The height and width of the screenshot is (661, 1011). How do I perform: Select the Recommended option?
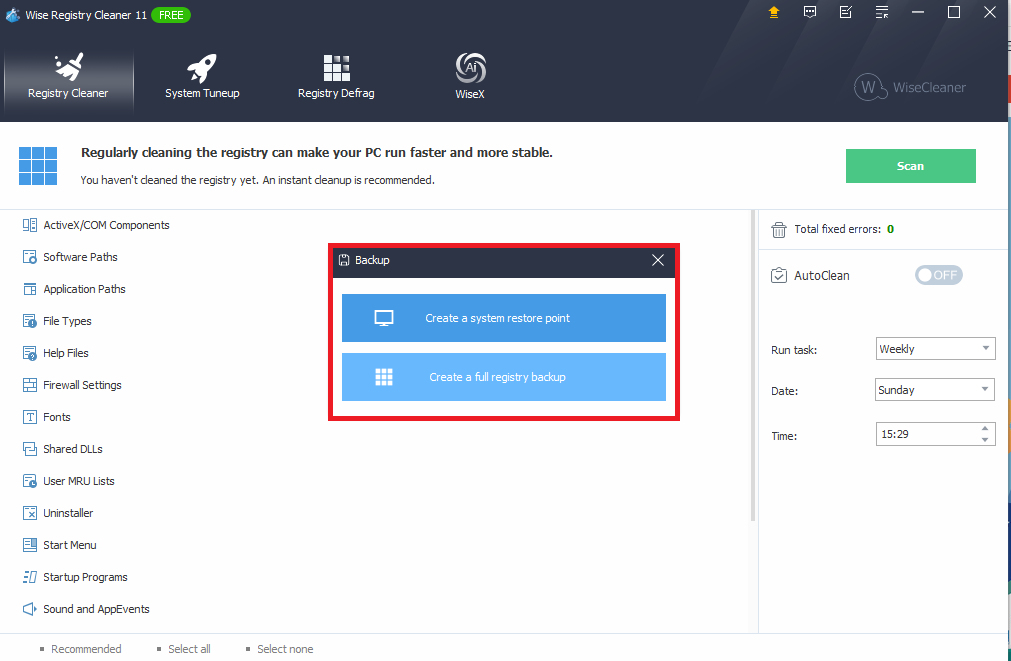tap(86, 649)
